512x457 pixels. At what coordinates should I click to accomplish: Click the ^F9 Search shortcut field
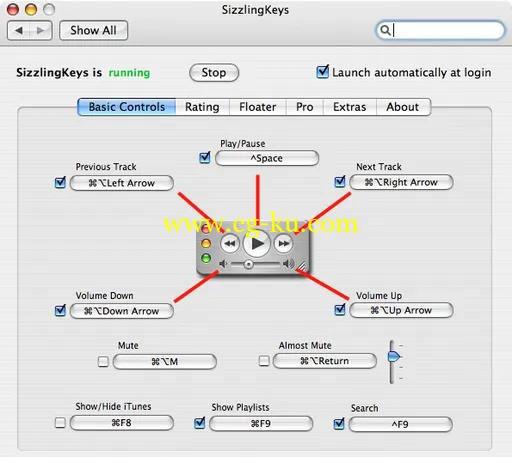pos(400,424)
